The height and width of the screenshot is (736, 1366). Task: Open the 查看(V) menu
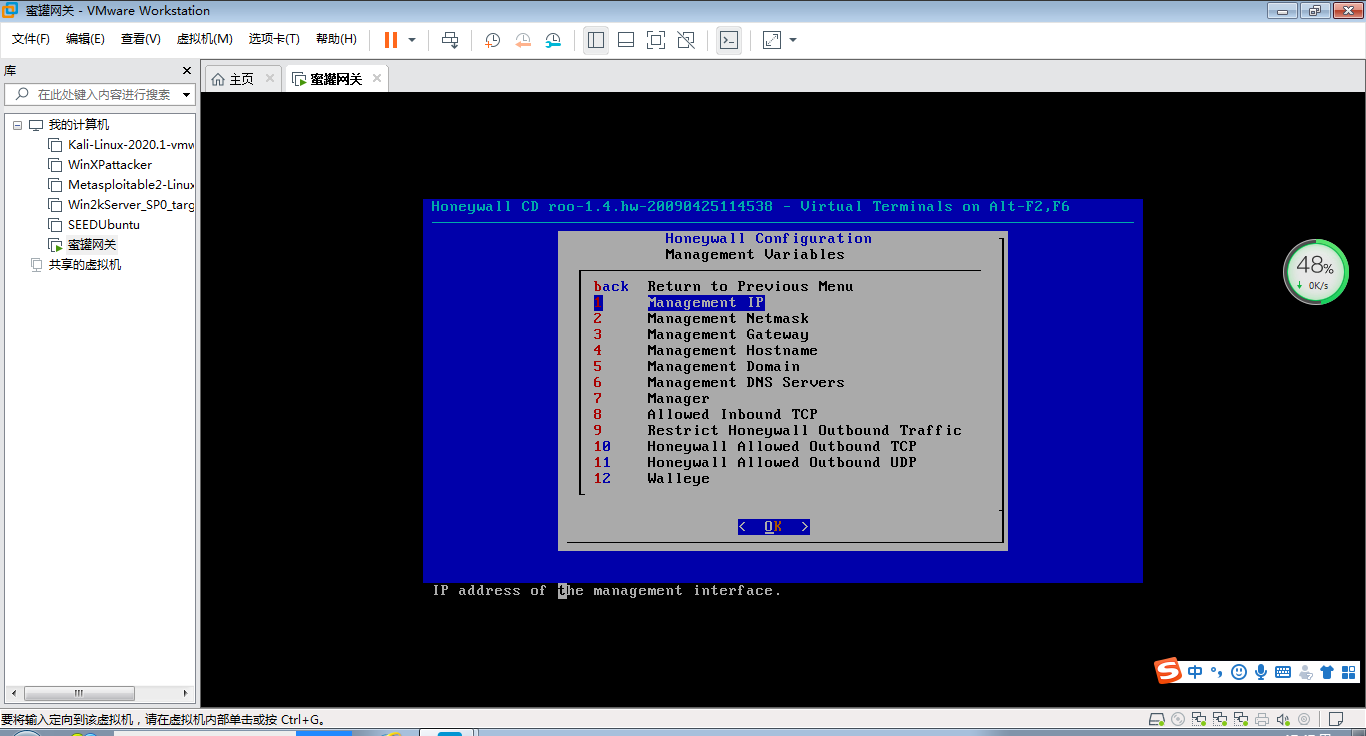click(x=141, y=39)
